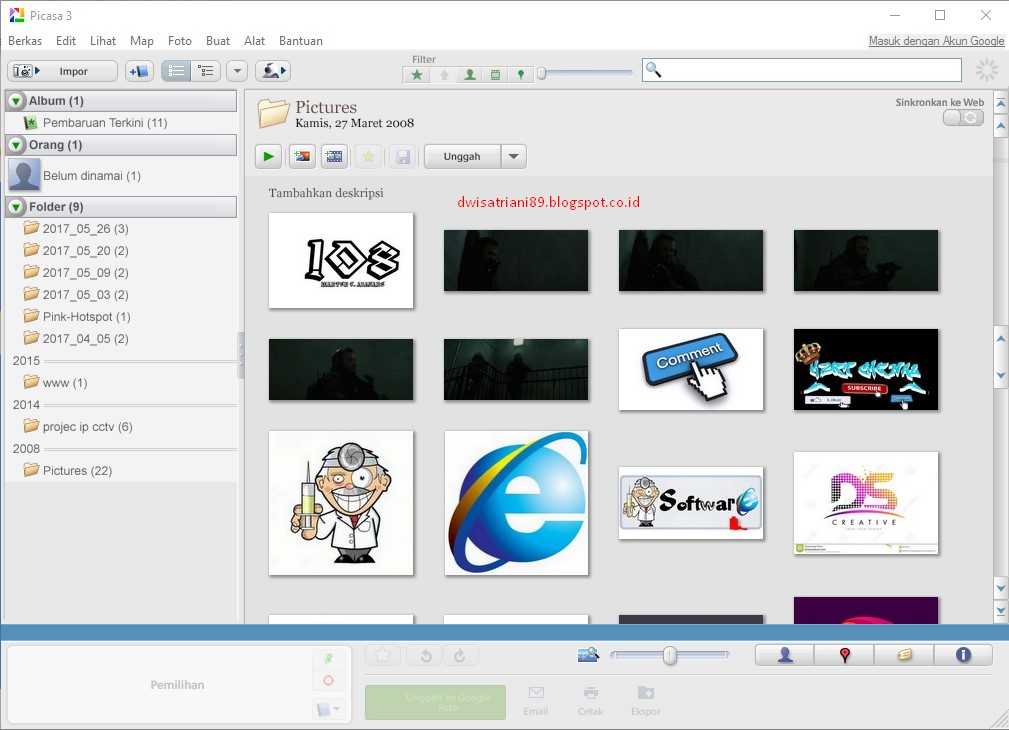The width and height of the screenshot is (1009, 730).
Task: Click the magnifier icon in search box
Action: click(x=653, y=70)
